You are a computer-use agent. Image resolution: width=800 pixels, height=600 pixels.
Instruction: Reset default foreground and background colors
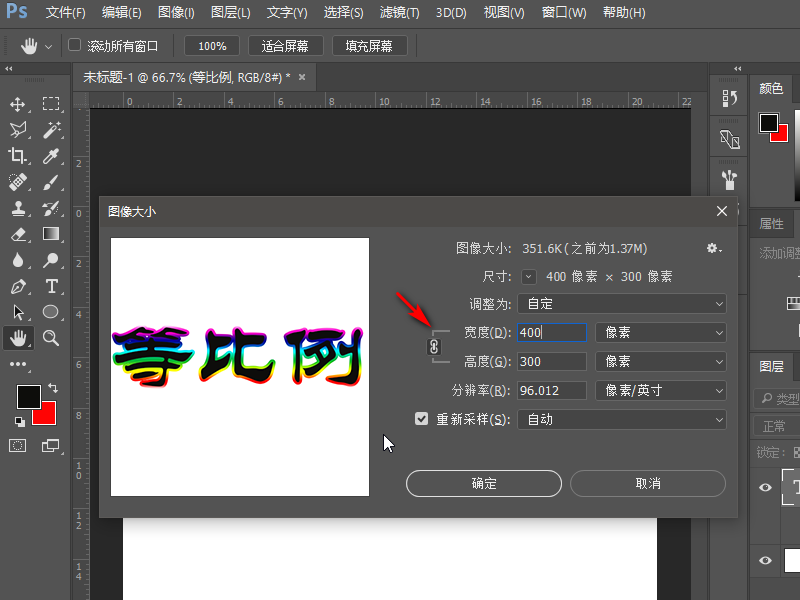19,421
